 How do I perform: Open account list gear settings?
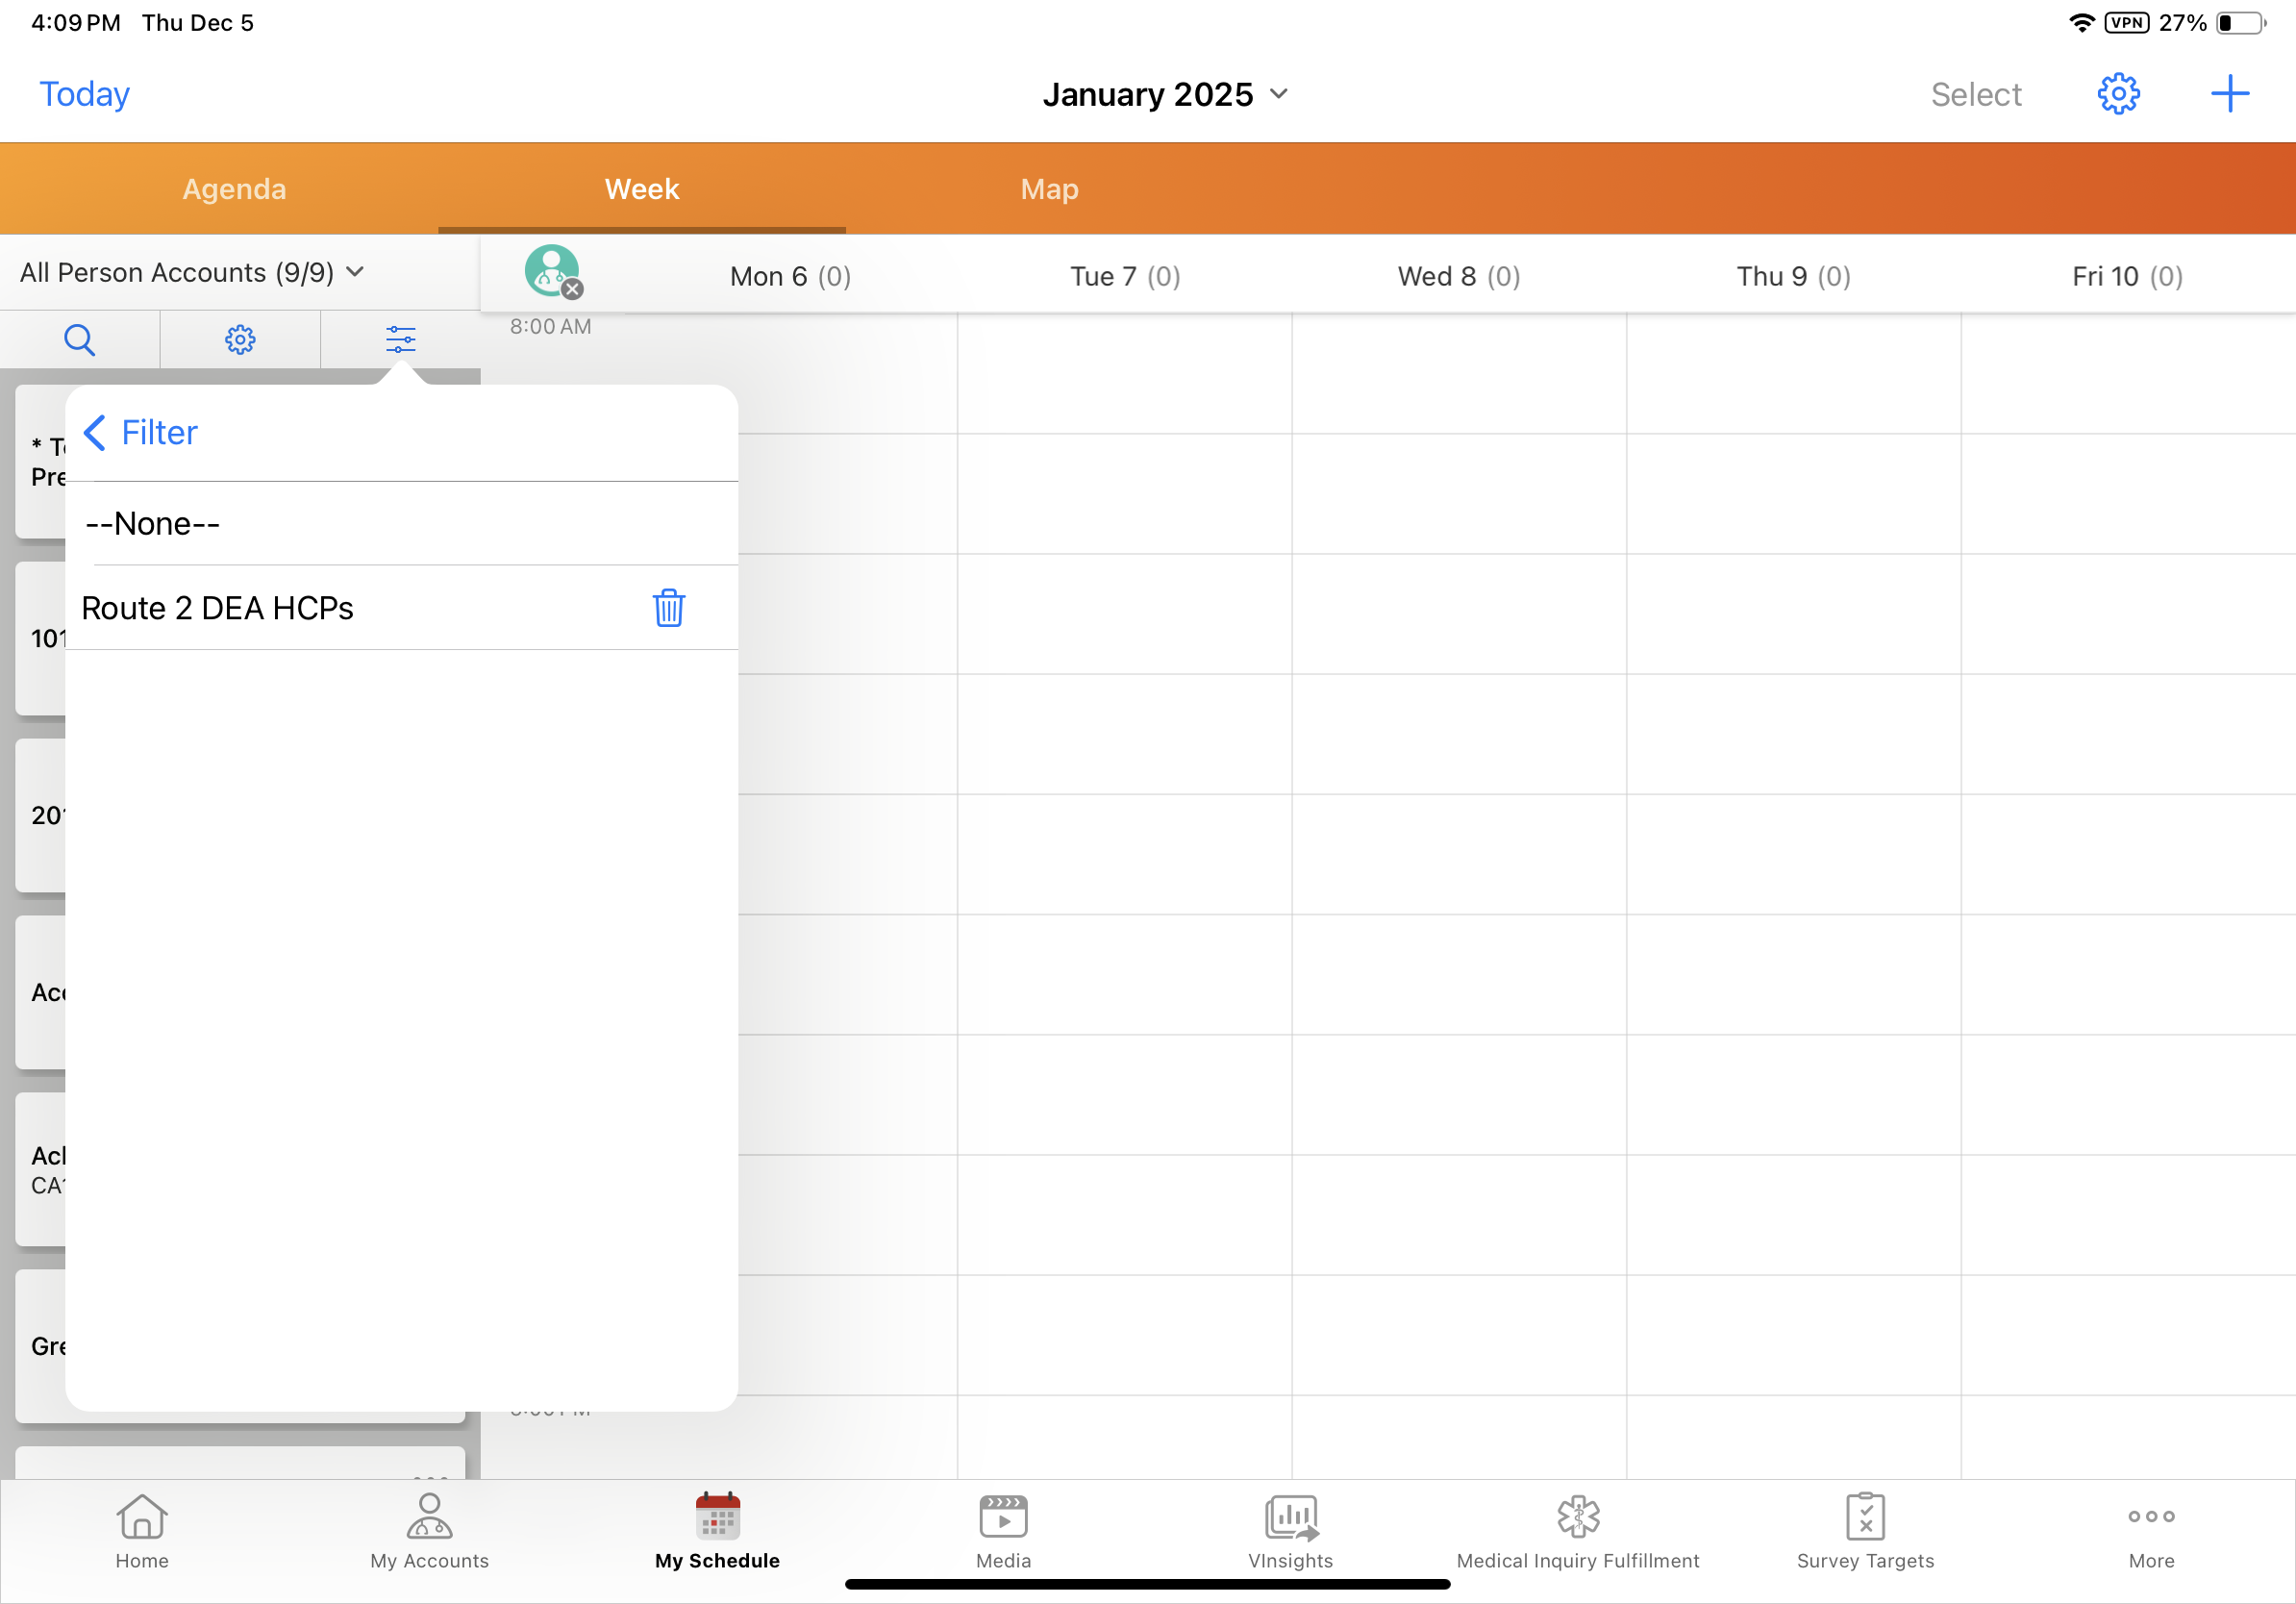pyautogui.click(x=240, y=340)
